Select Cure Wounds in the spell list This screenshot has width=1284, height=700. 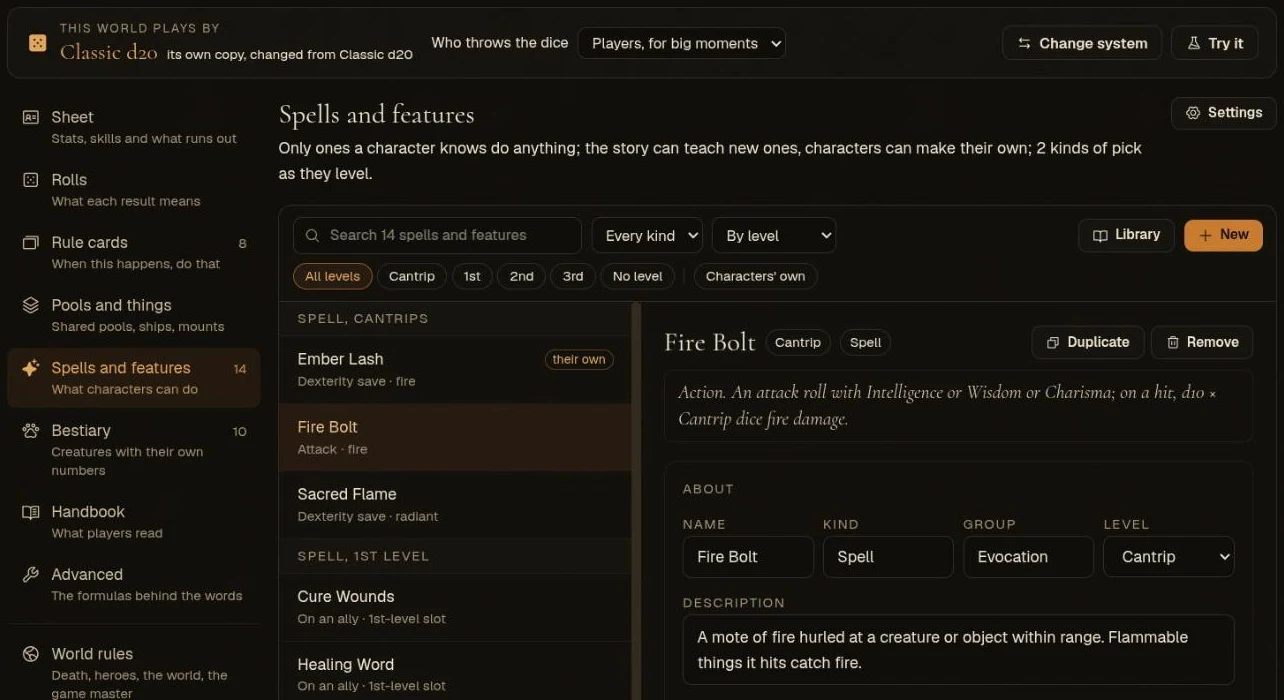coord(455,607)
